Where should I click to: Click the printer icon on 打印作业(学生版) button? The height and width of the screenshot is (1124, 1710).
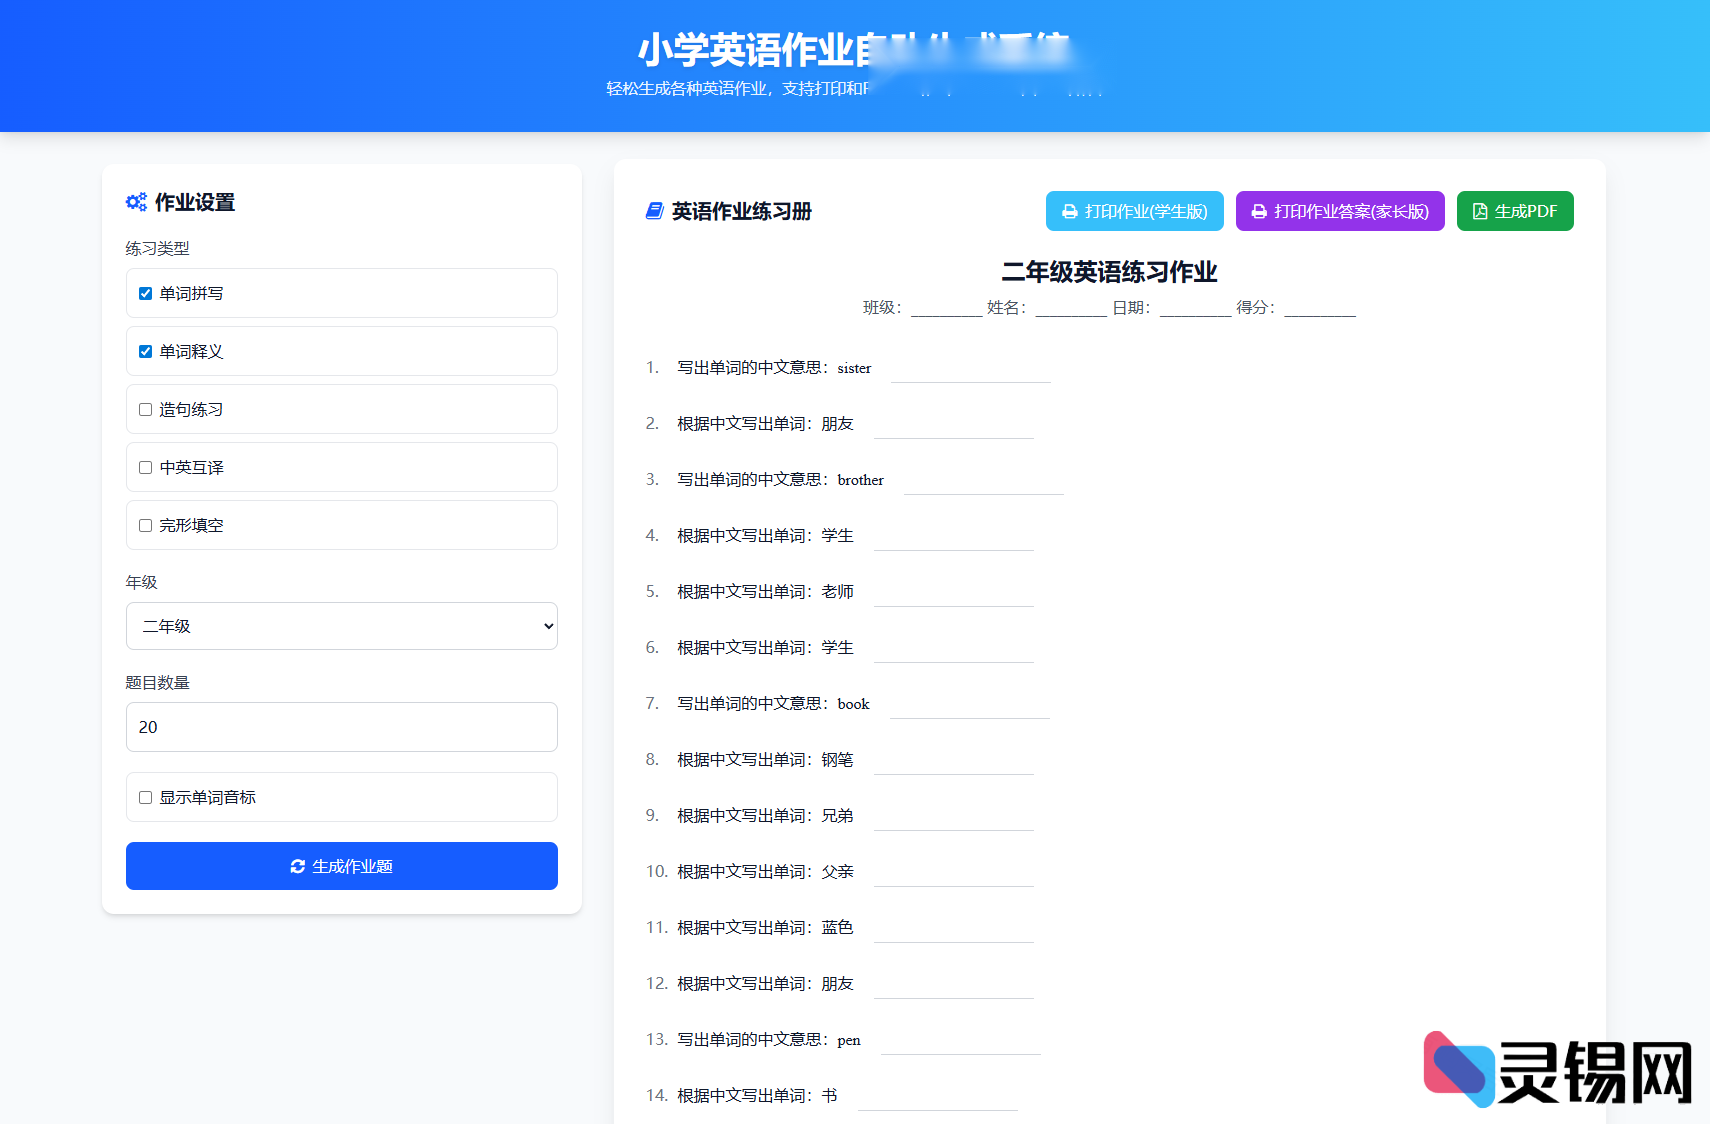point(1067,211)
